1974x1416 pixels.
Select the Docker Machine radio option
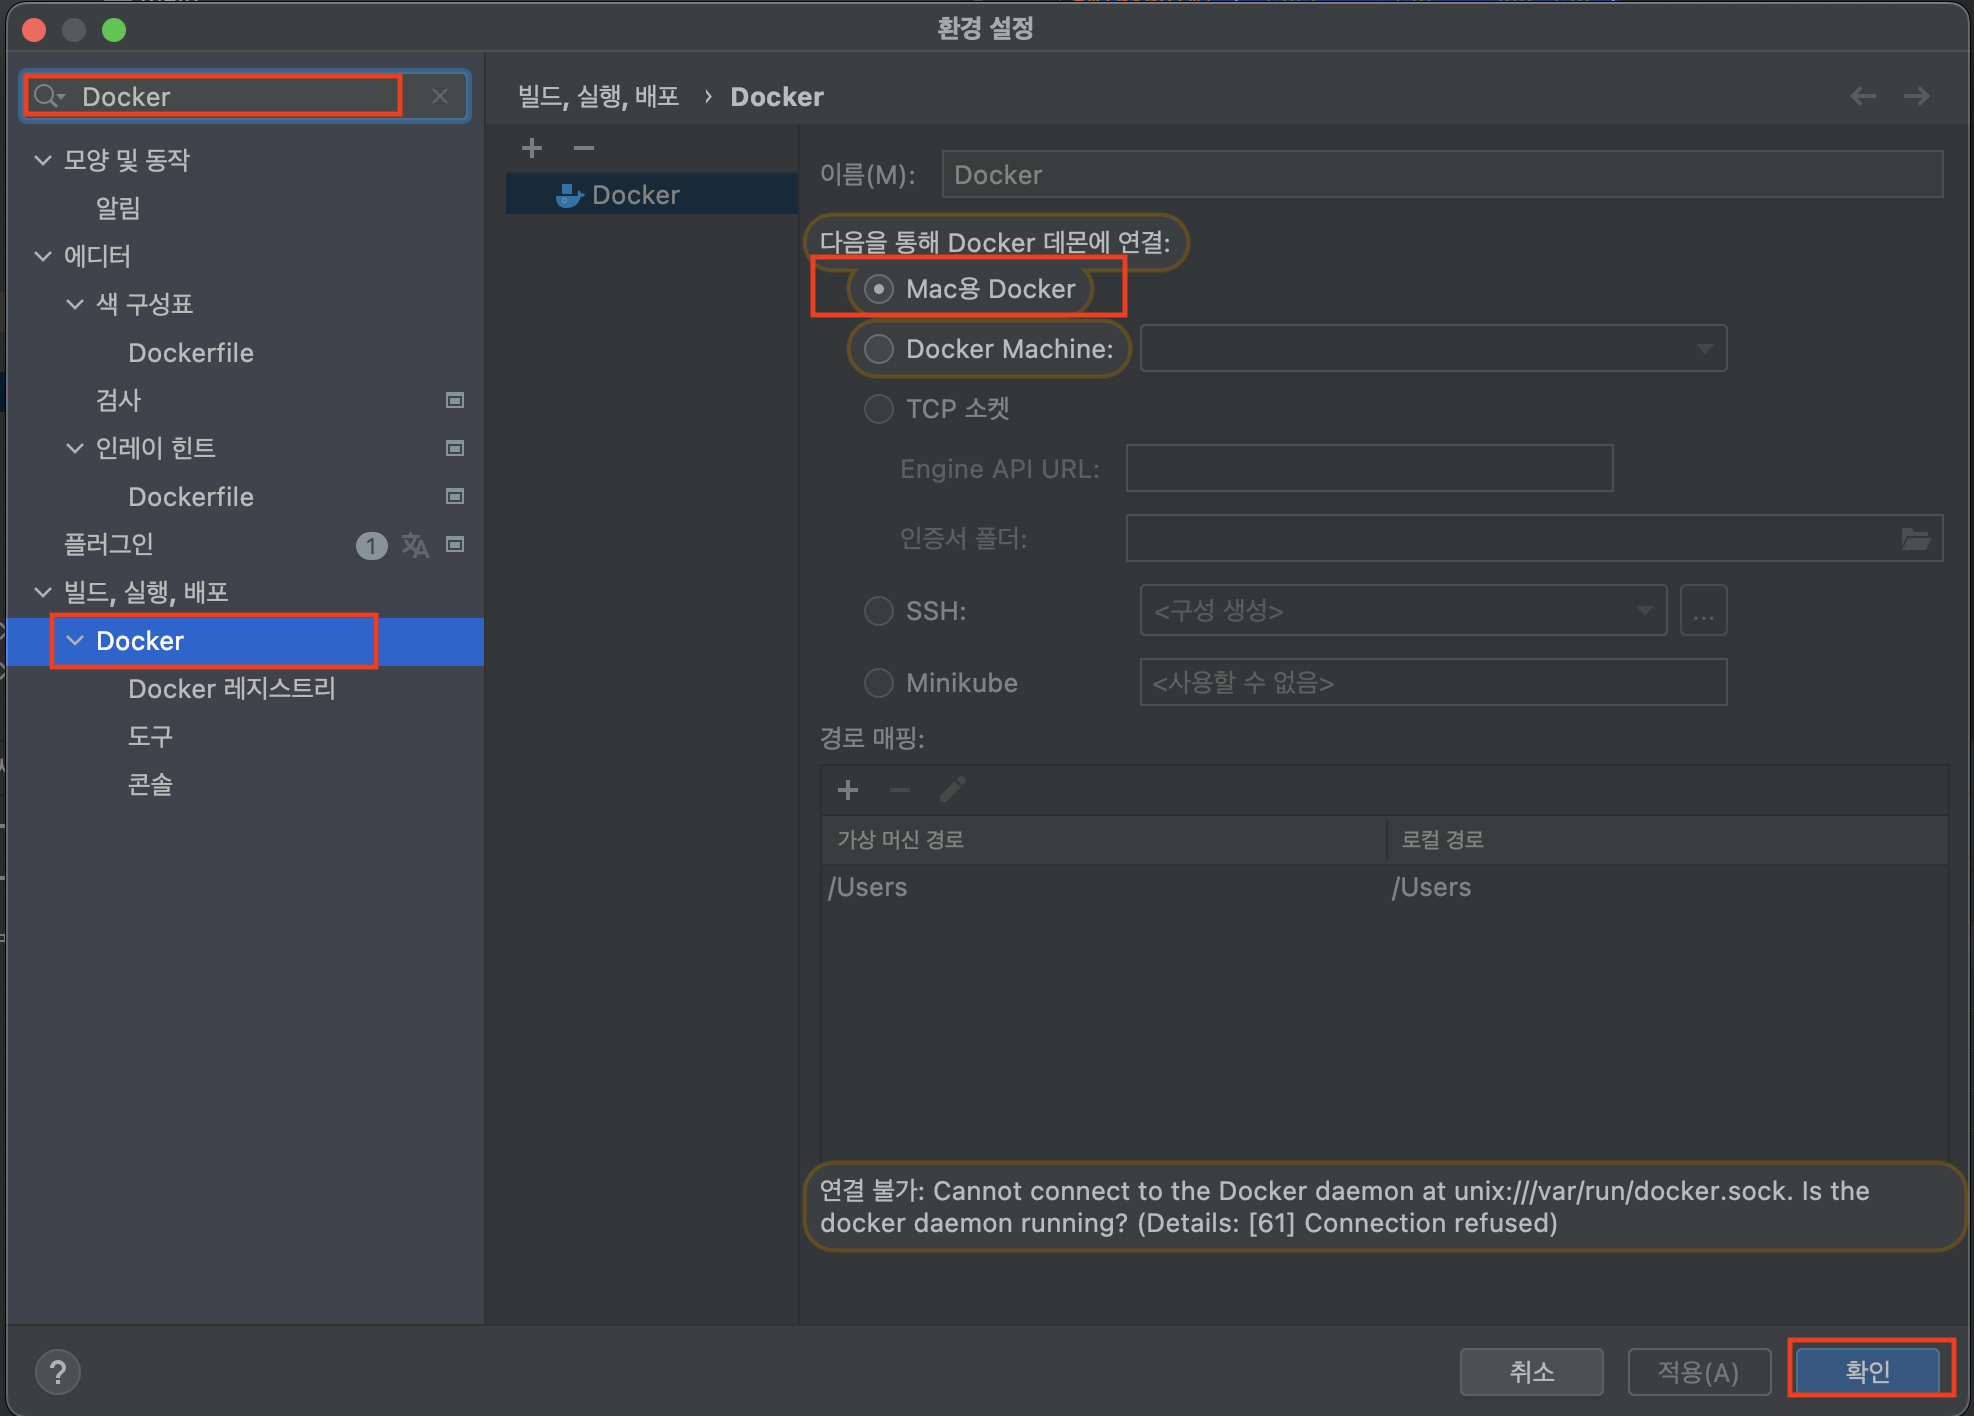878,349
